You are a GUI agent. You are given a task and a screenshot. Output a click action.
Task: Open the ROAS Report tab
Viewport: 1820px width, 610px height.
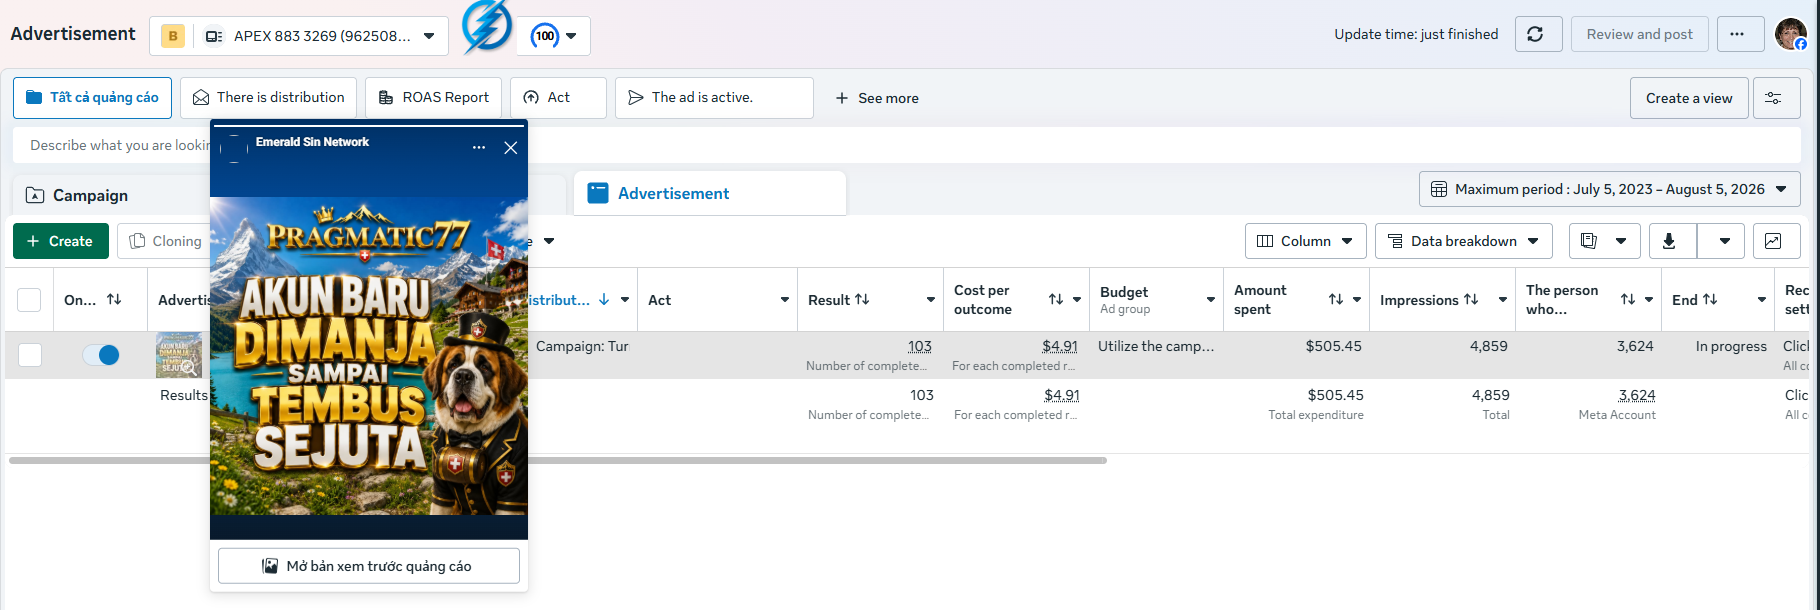click(433, 98)
